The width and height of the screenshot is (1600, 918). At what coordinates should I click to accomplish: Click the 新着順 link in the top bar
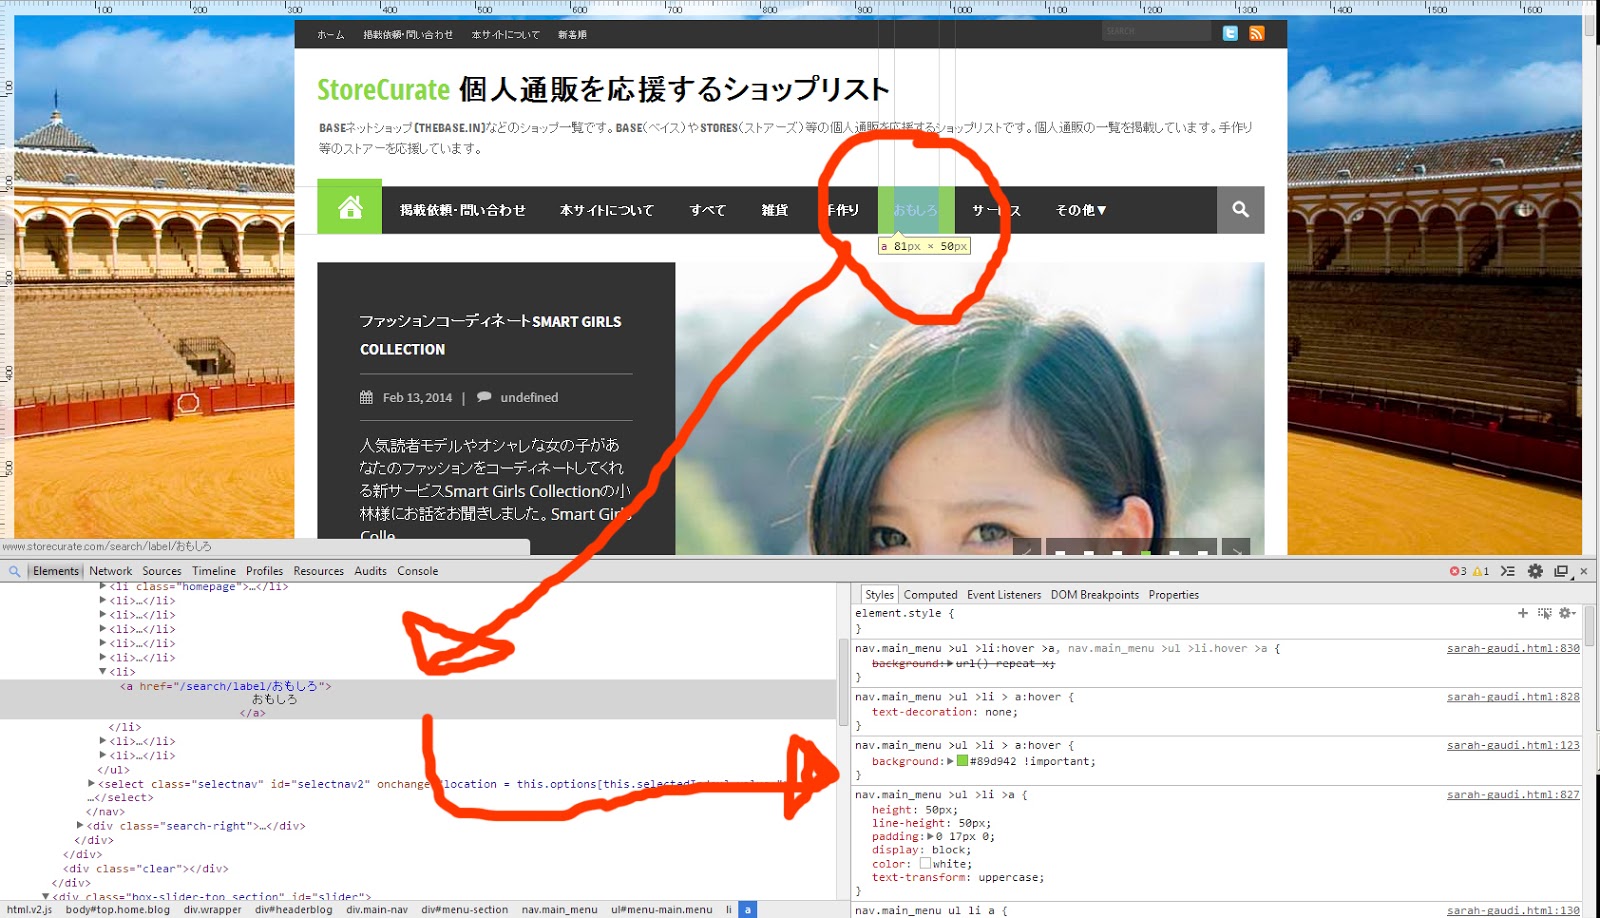tap(572, 34)
